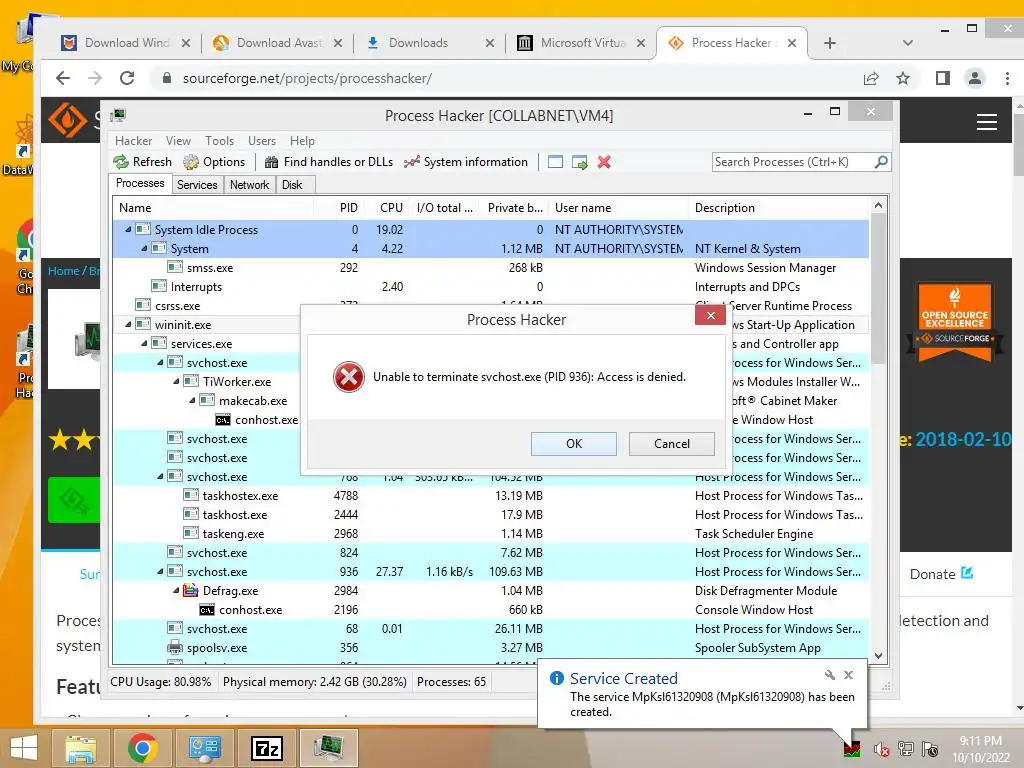
Task: Click the csrss.exe process icon
Action: pyautogui.click(x=143, y=305)
